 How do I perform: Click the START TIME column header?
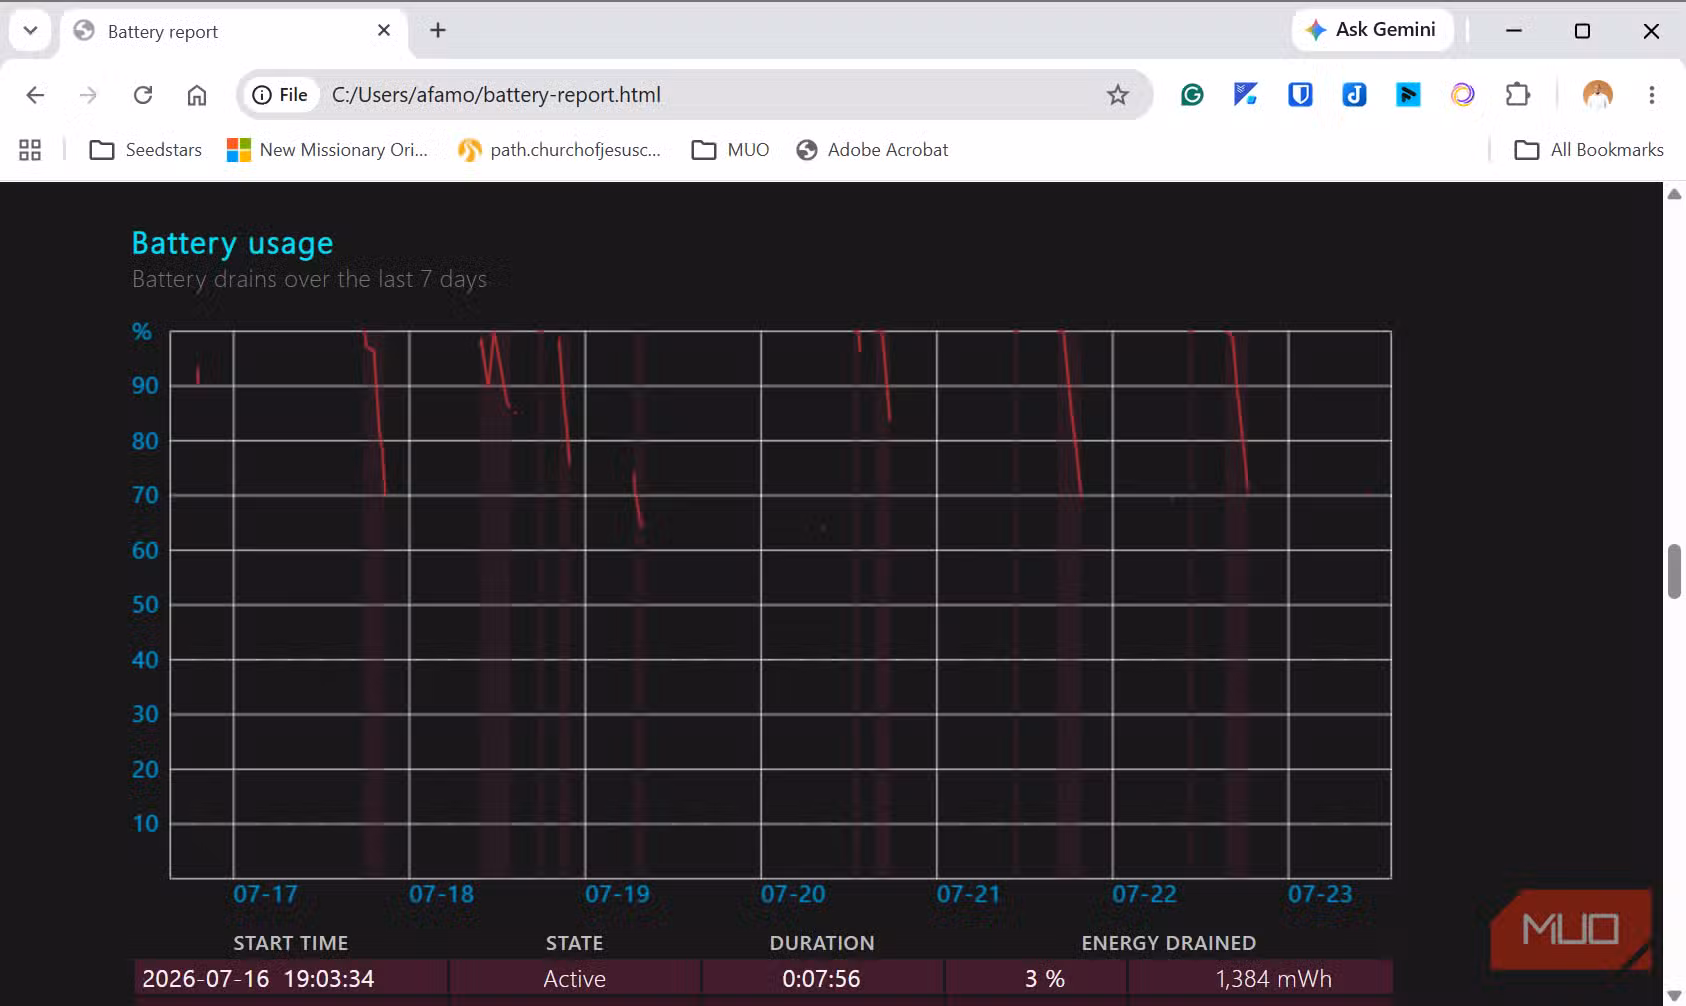[291, 943]
